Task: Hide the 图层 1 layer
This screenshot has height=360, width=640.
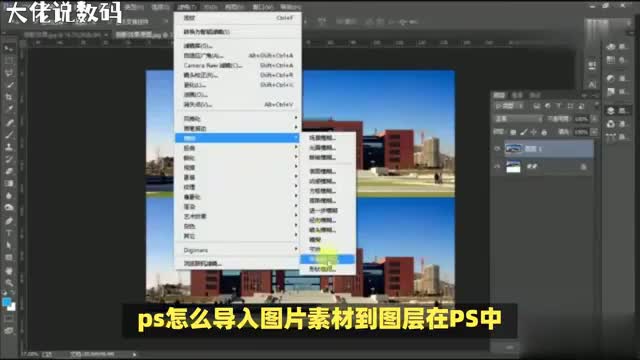Action: click(x=497, y=149)
